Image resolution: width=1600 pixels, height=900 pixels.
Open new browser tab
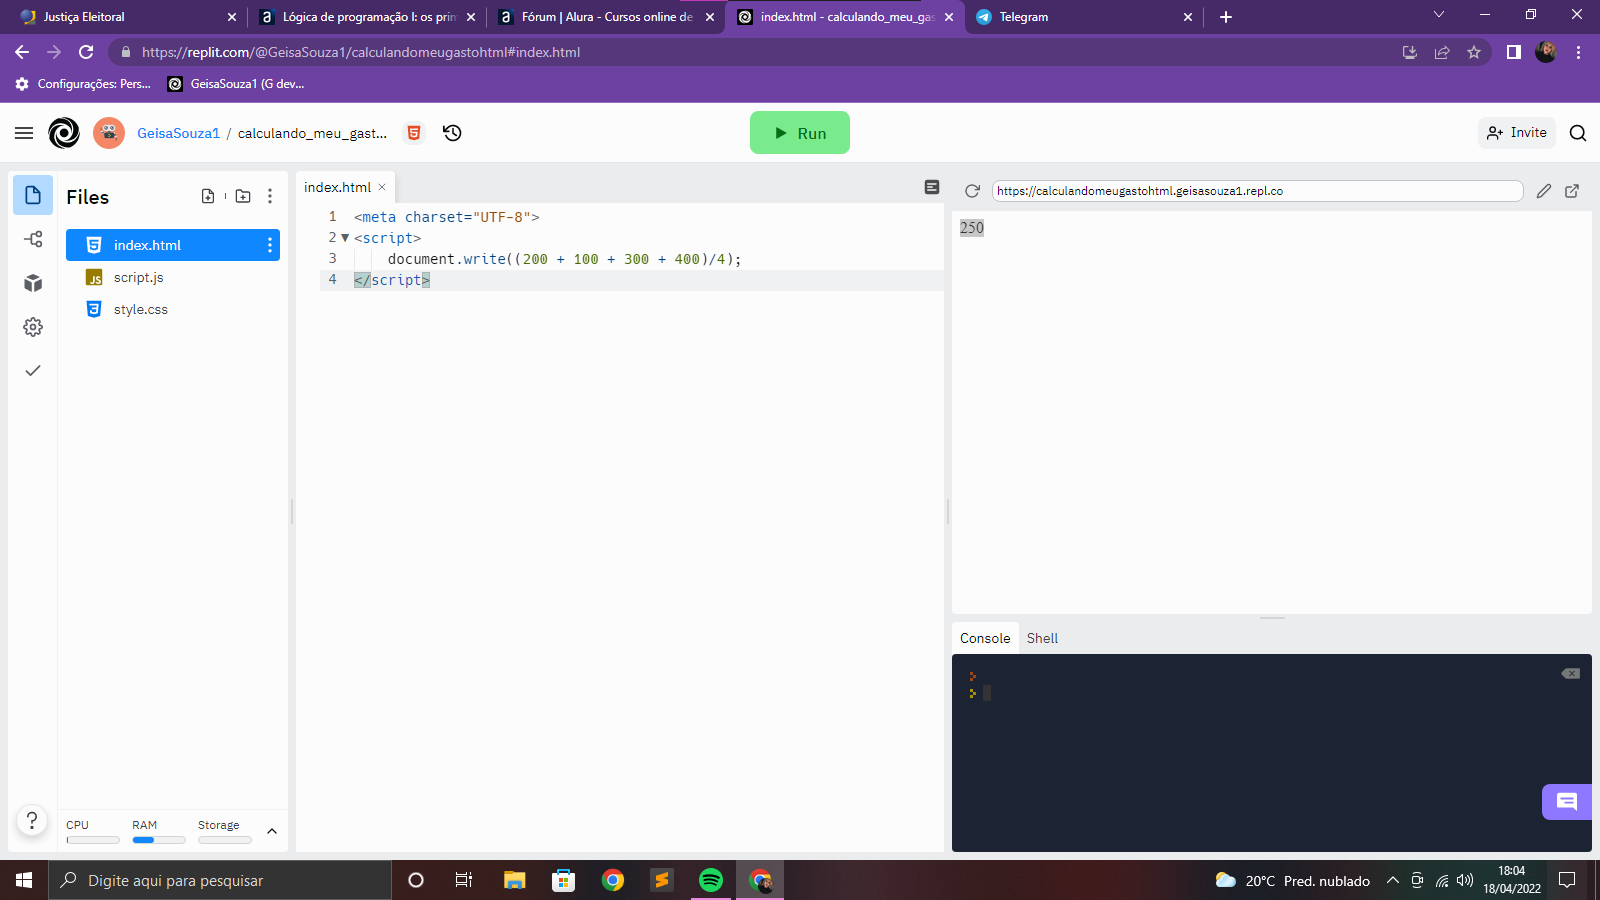tap(1226, 17)
